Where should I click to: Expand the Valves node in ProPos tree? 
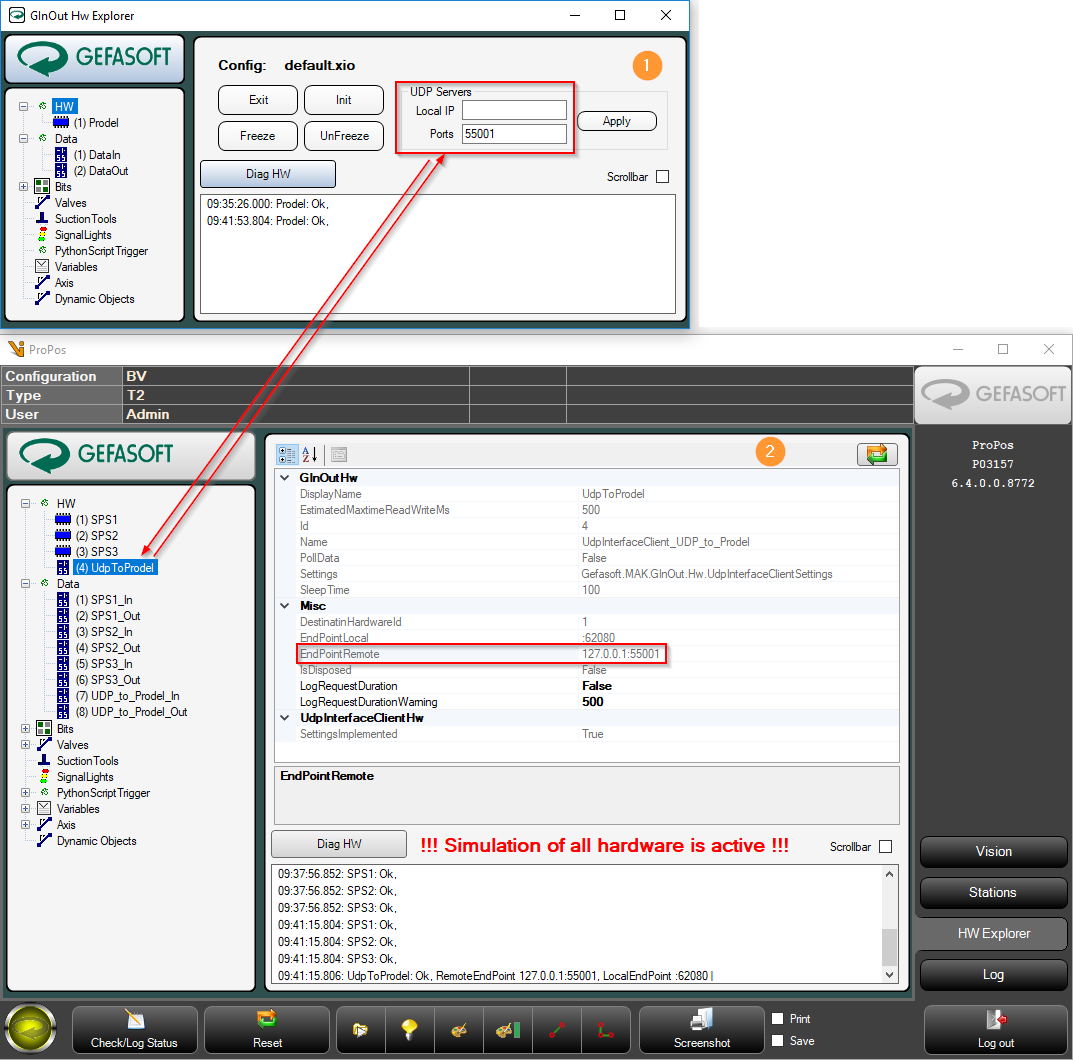25,745
